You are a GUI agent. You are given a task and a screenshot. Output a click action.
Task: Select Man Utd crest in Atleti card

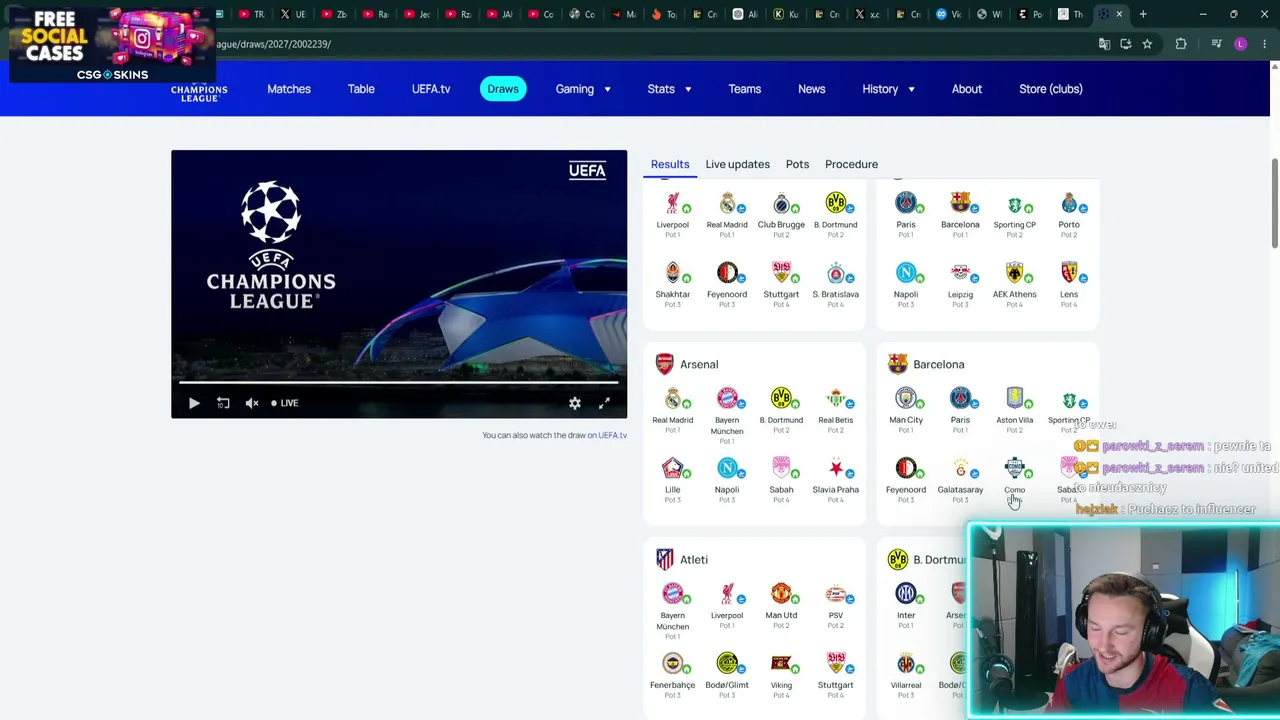tap(781, 594)
